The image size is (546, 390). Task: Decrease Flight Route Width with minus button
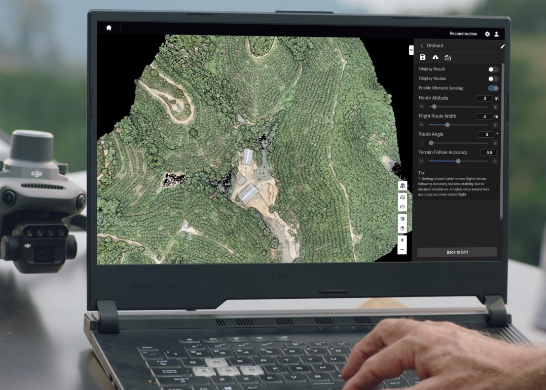tap(421, 125)
